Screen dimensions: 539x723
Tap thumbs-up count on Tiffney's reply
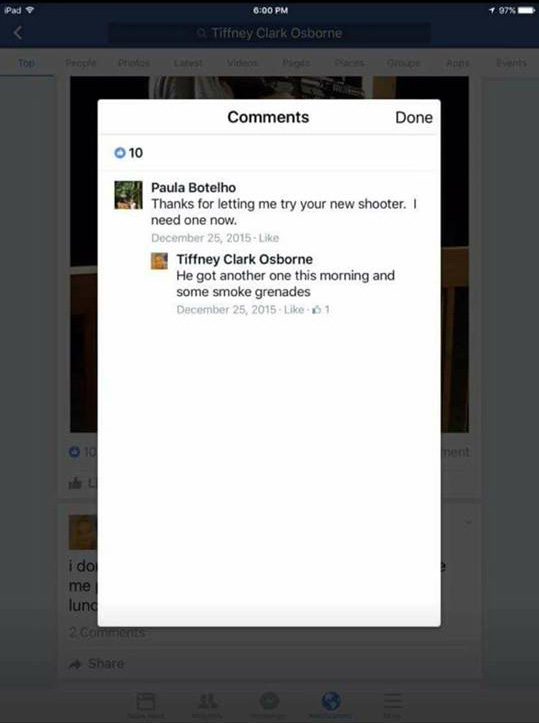[321, 309]
